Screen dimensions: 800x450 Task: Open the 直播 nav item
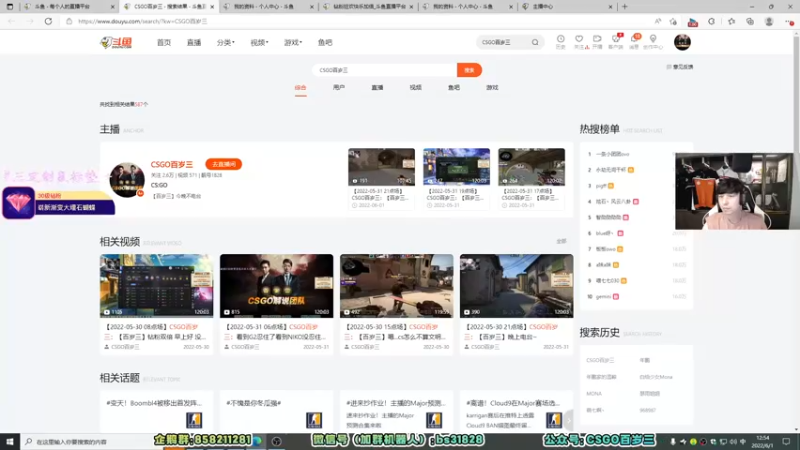click(x=194, y=42)
